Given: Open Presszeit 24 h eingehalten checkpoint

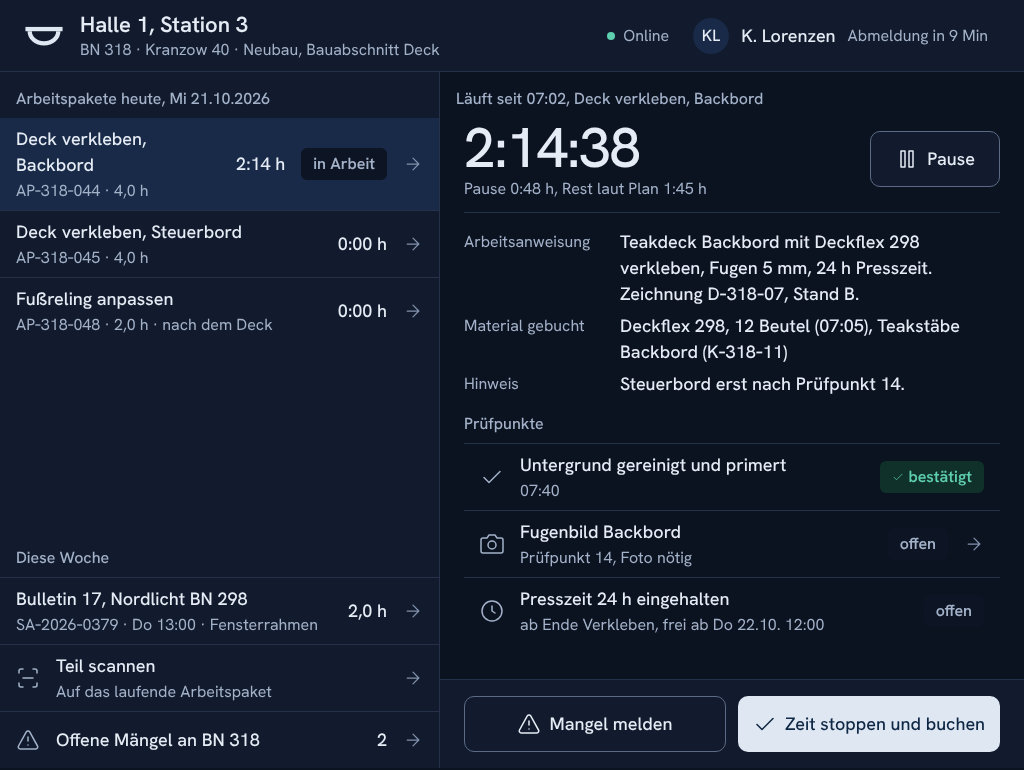Looking at the screenshot, I should [731, 611].
